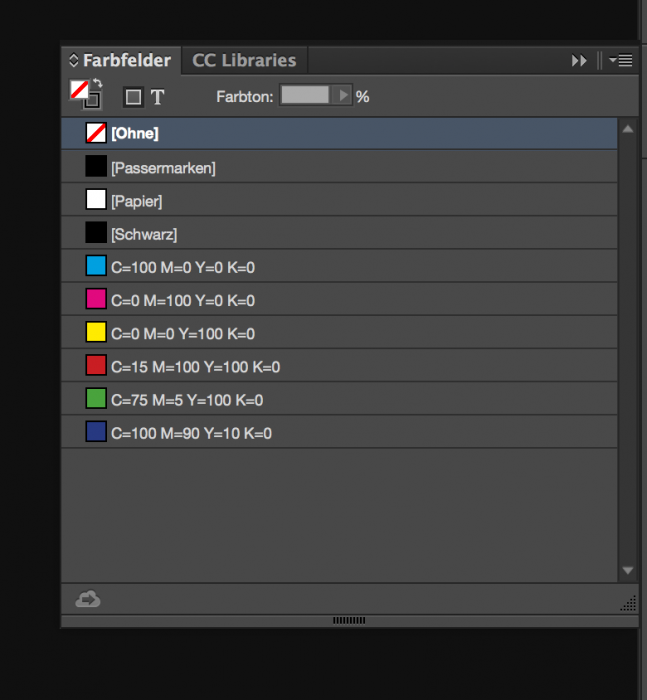Collapse the panel with double arrows
The width and height of the screenshot is (647, 700).
point(579,60)
